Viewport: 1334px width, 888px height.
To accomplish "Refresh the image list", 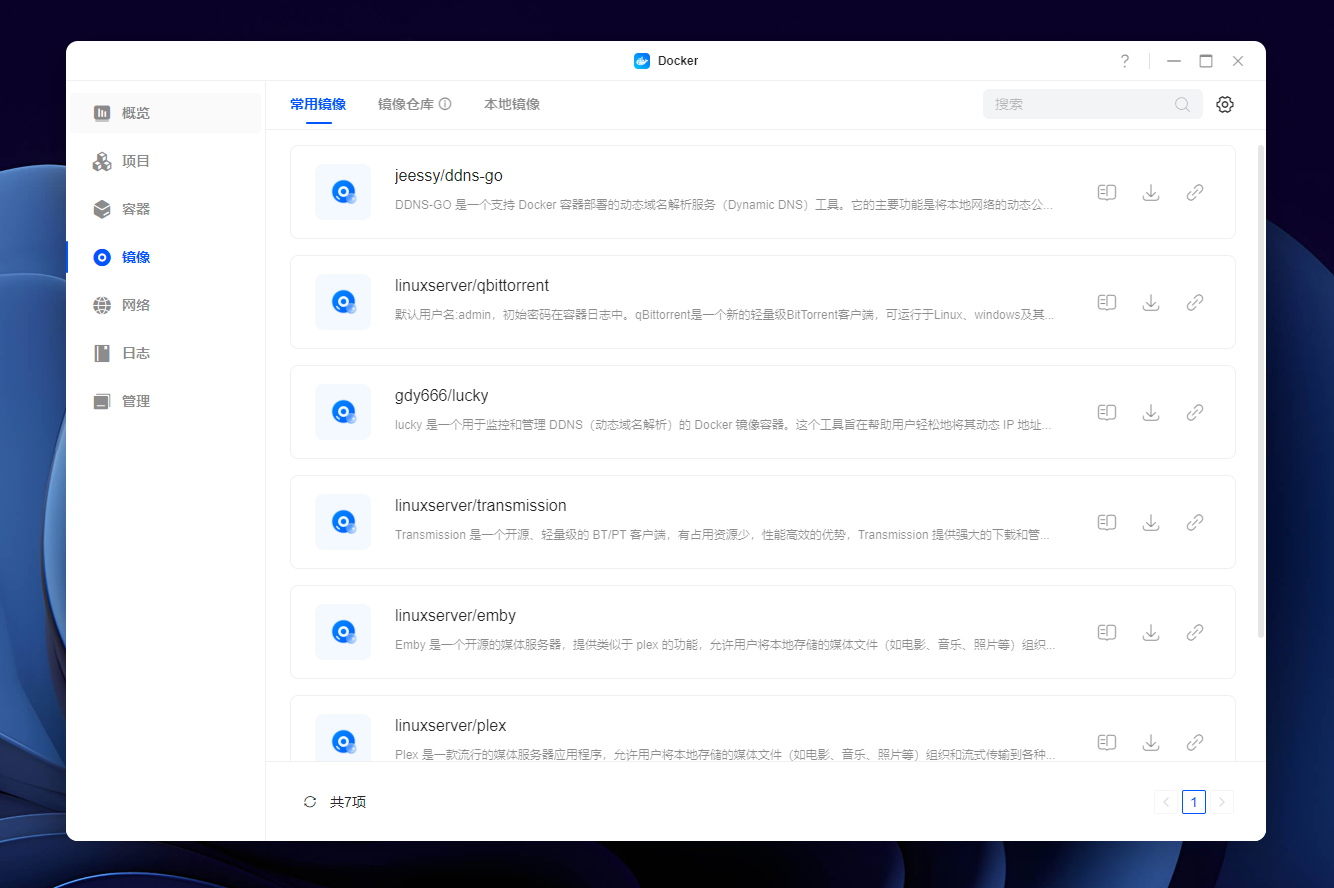I will coord(310,802).
